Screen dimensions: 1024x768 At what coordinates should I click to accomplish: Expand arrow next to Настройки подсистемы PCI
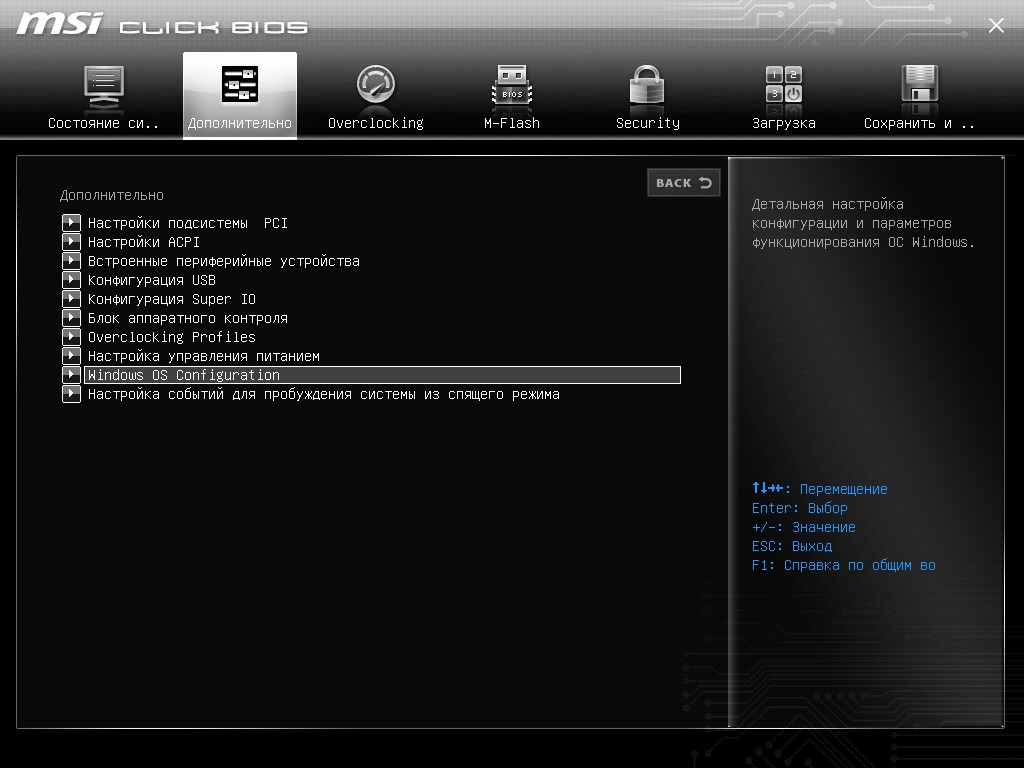[71, 223]
